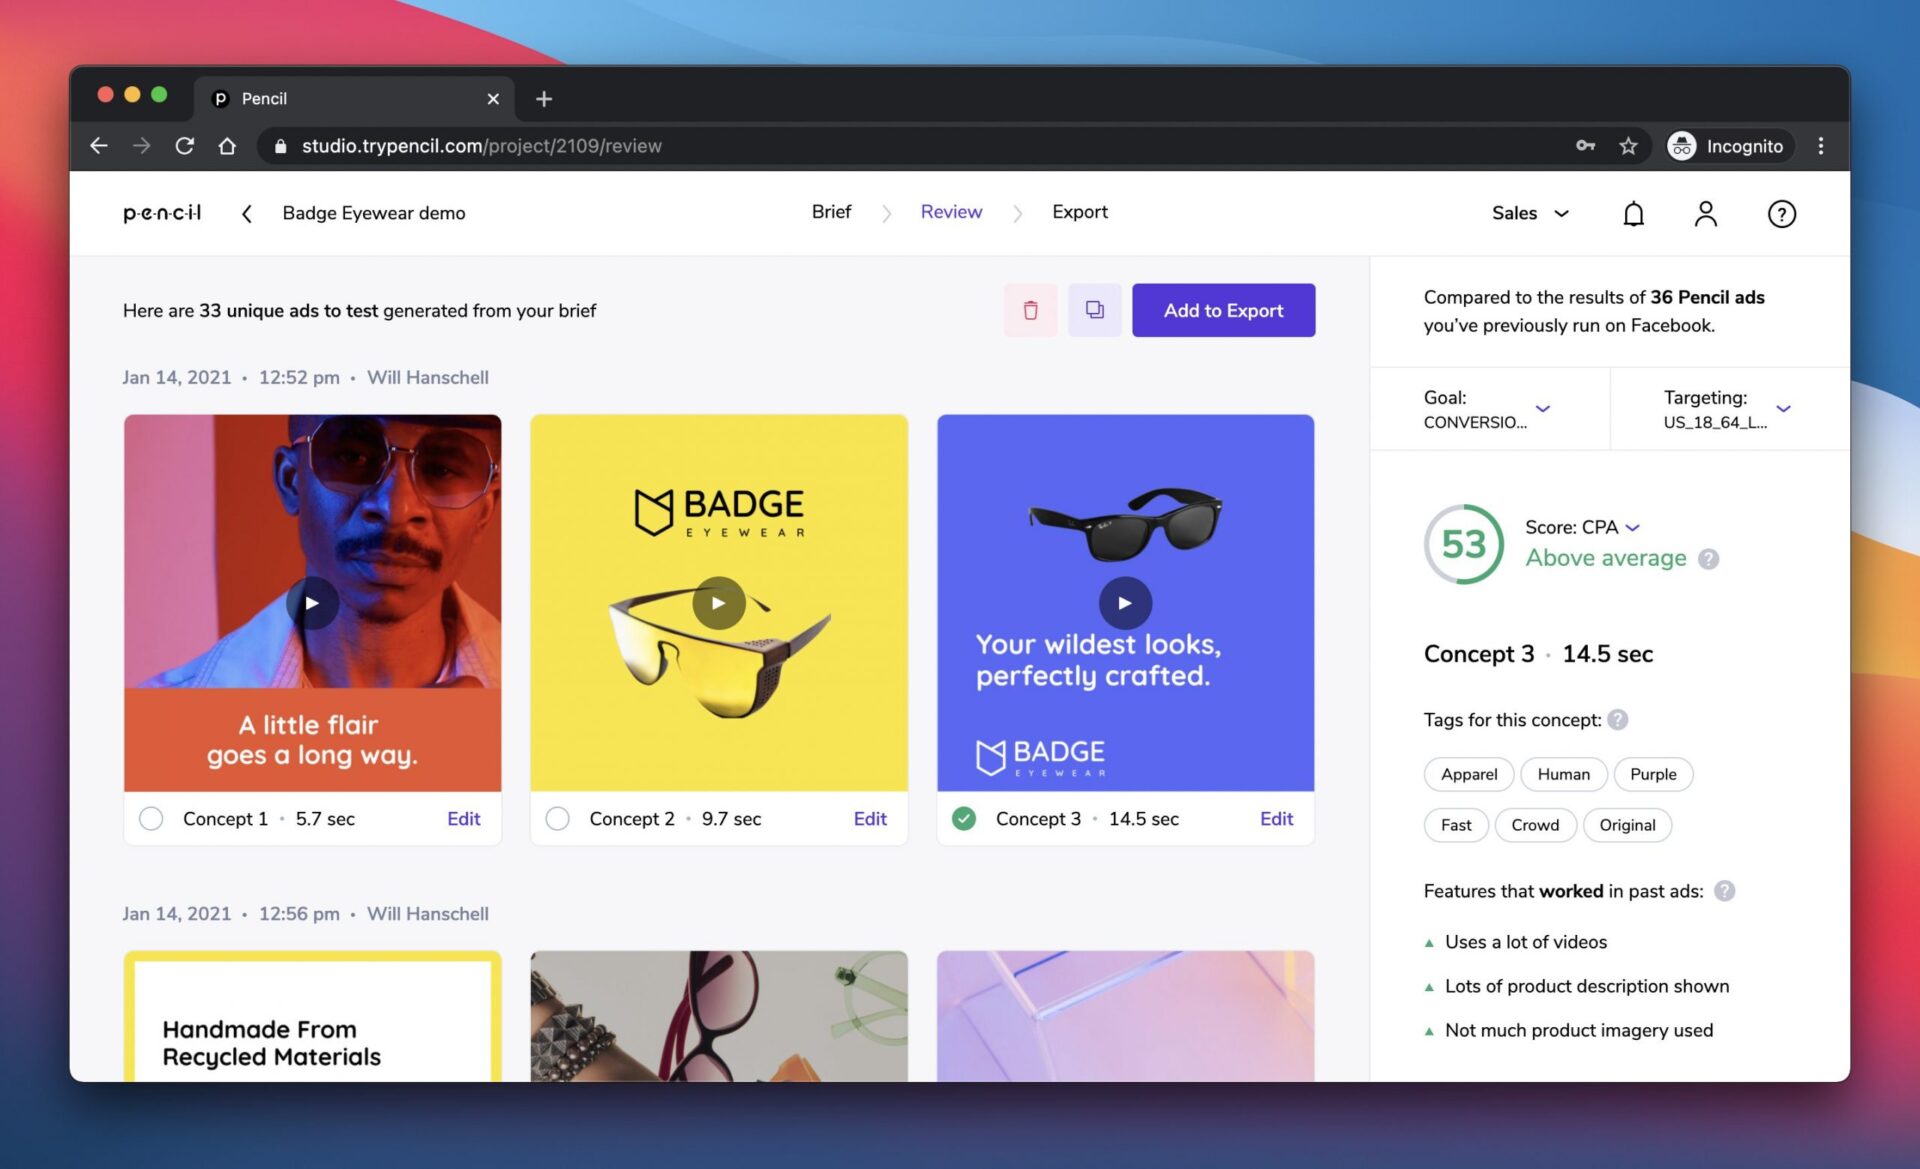
Task: Open the Sales workspace dropdown
Action: click(x=1530, y=213)
